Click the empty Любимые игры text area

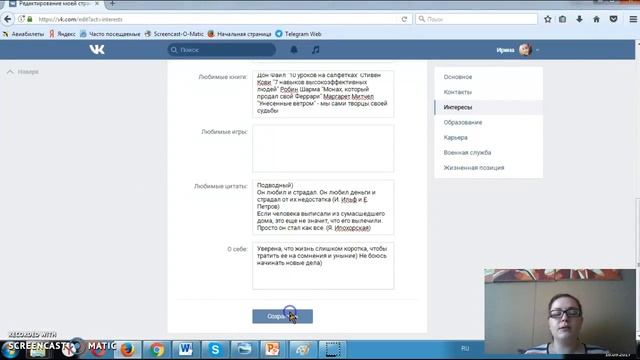[323, 149]
